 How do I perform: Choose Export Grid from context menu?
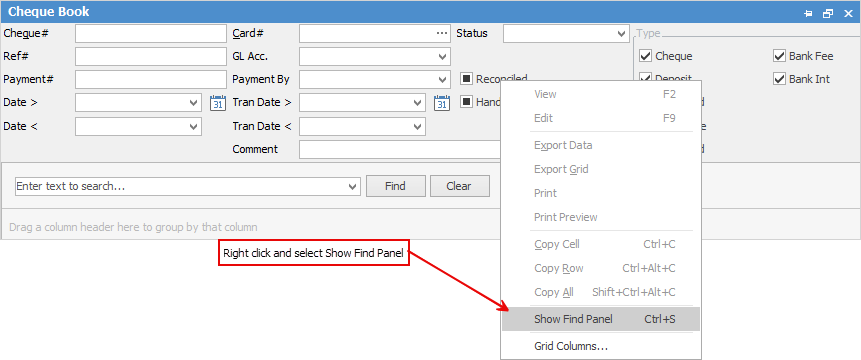(601, 169)
